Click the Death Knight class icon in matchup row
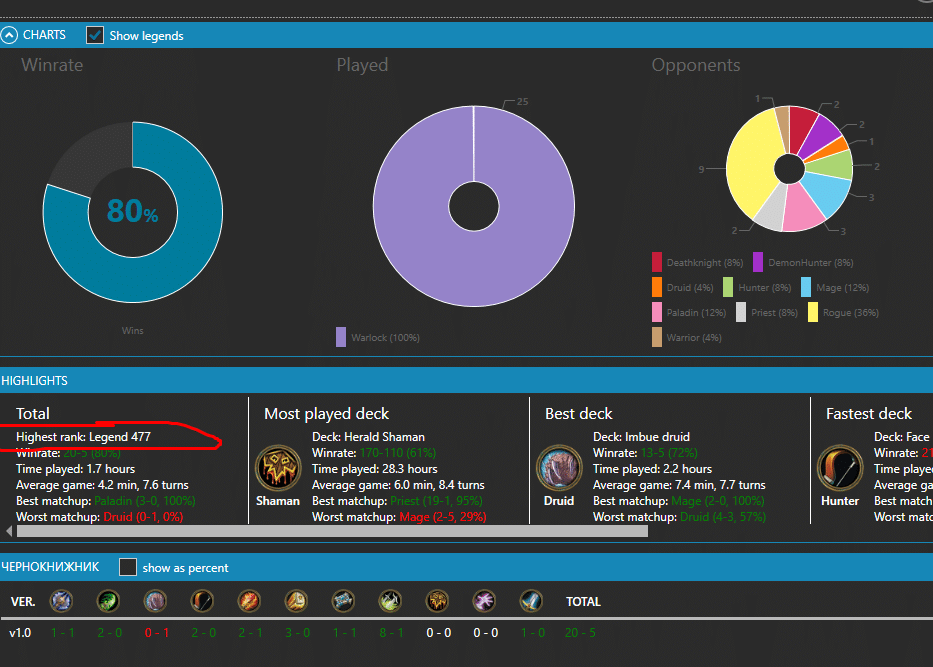Viewport: 933px width, 667px height. click(62, 601)
